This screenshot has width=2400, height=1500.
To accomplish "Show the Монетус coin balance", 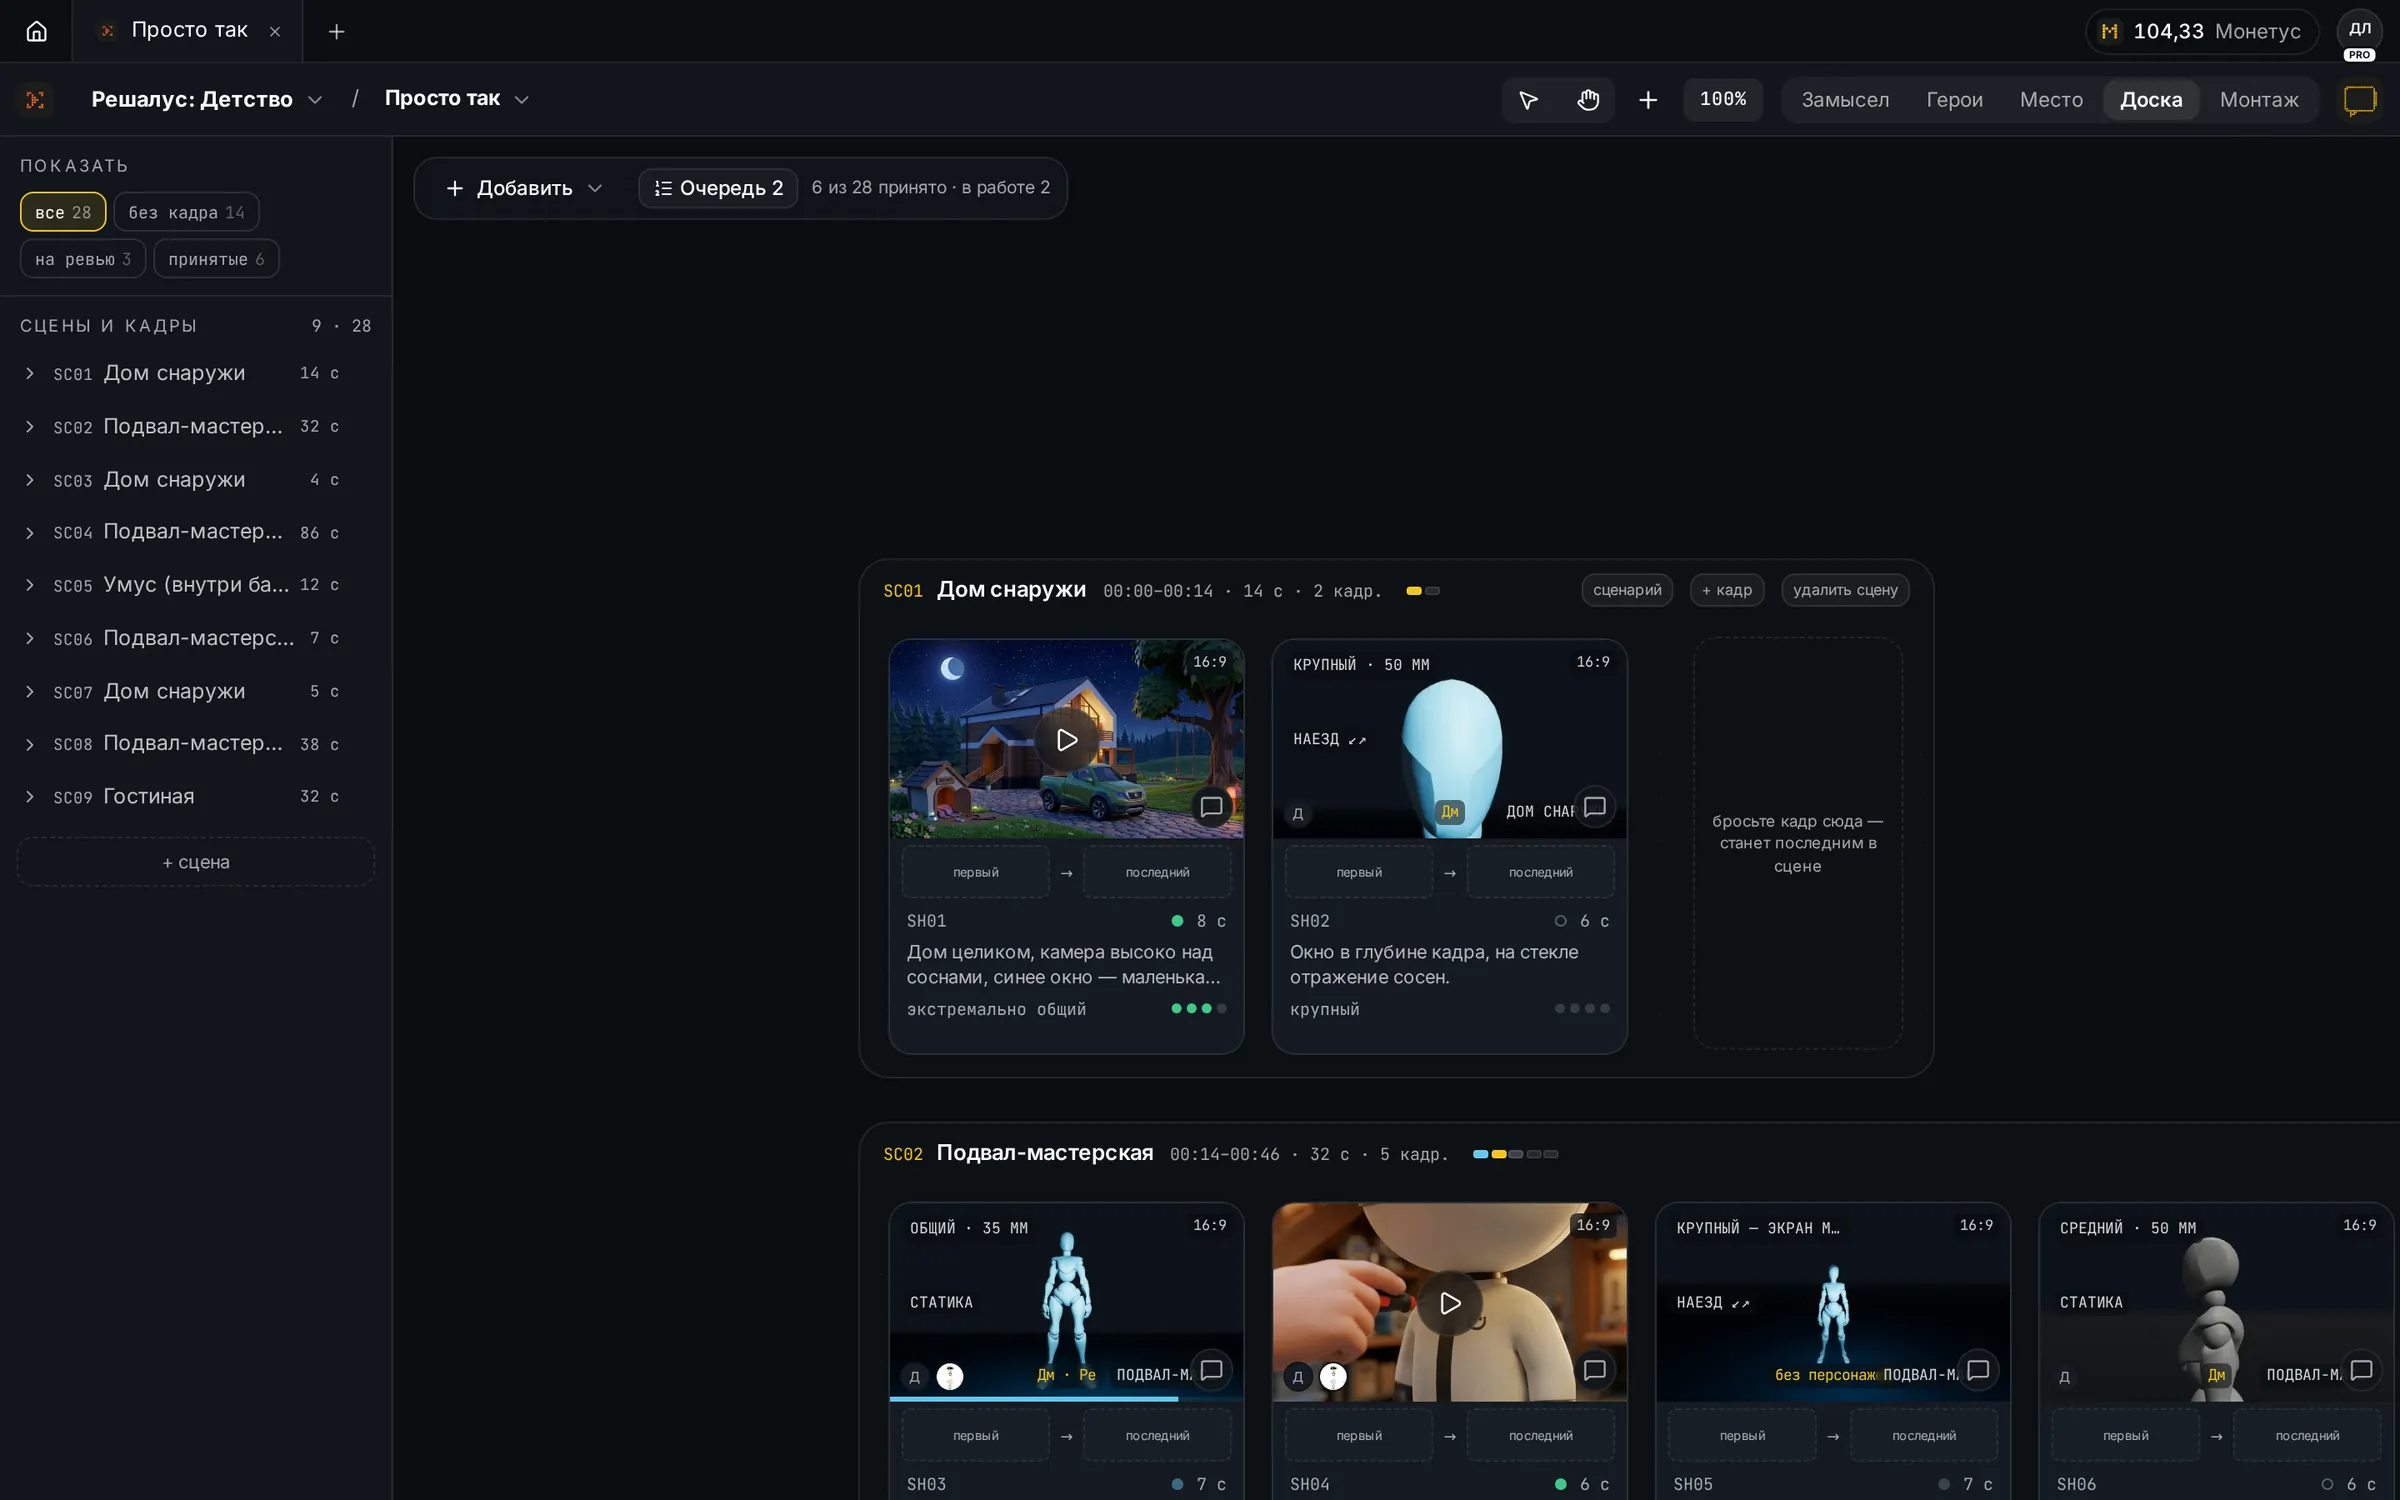I will point(2202,32).
